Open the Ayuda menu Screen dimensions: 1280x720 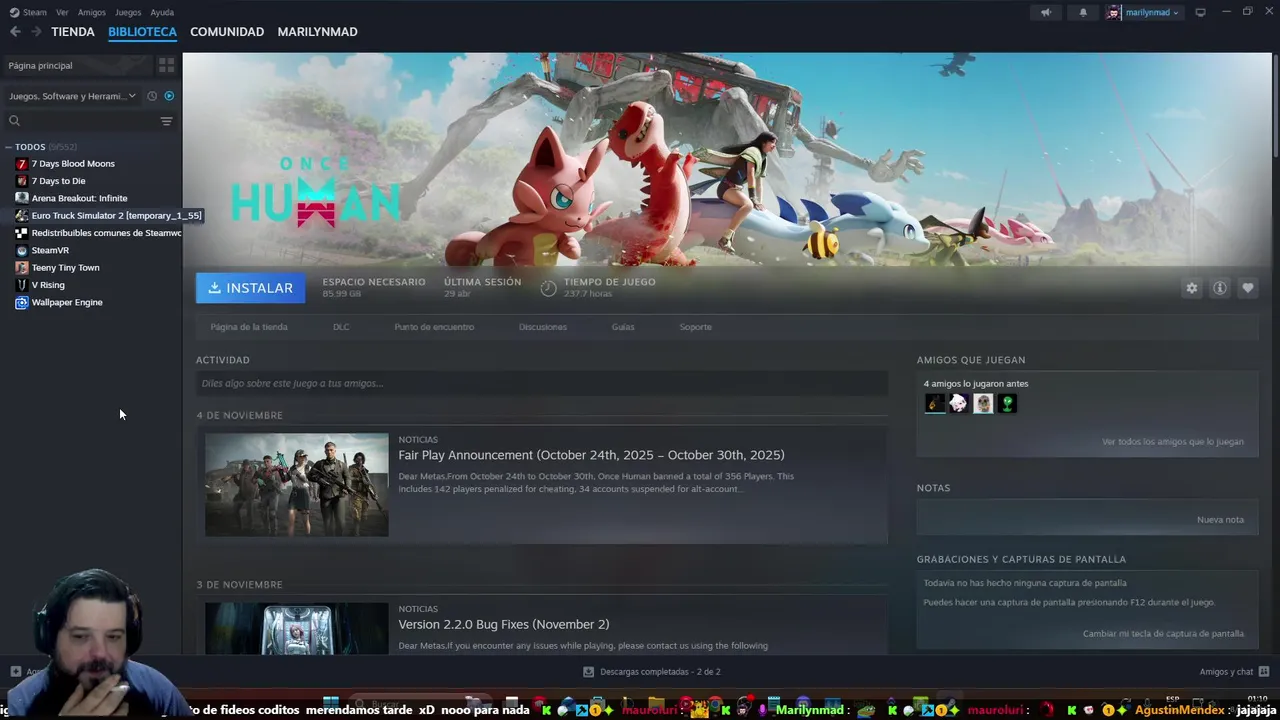tap(162, 12)
